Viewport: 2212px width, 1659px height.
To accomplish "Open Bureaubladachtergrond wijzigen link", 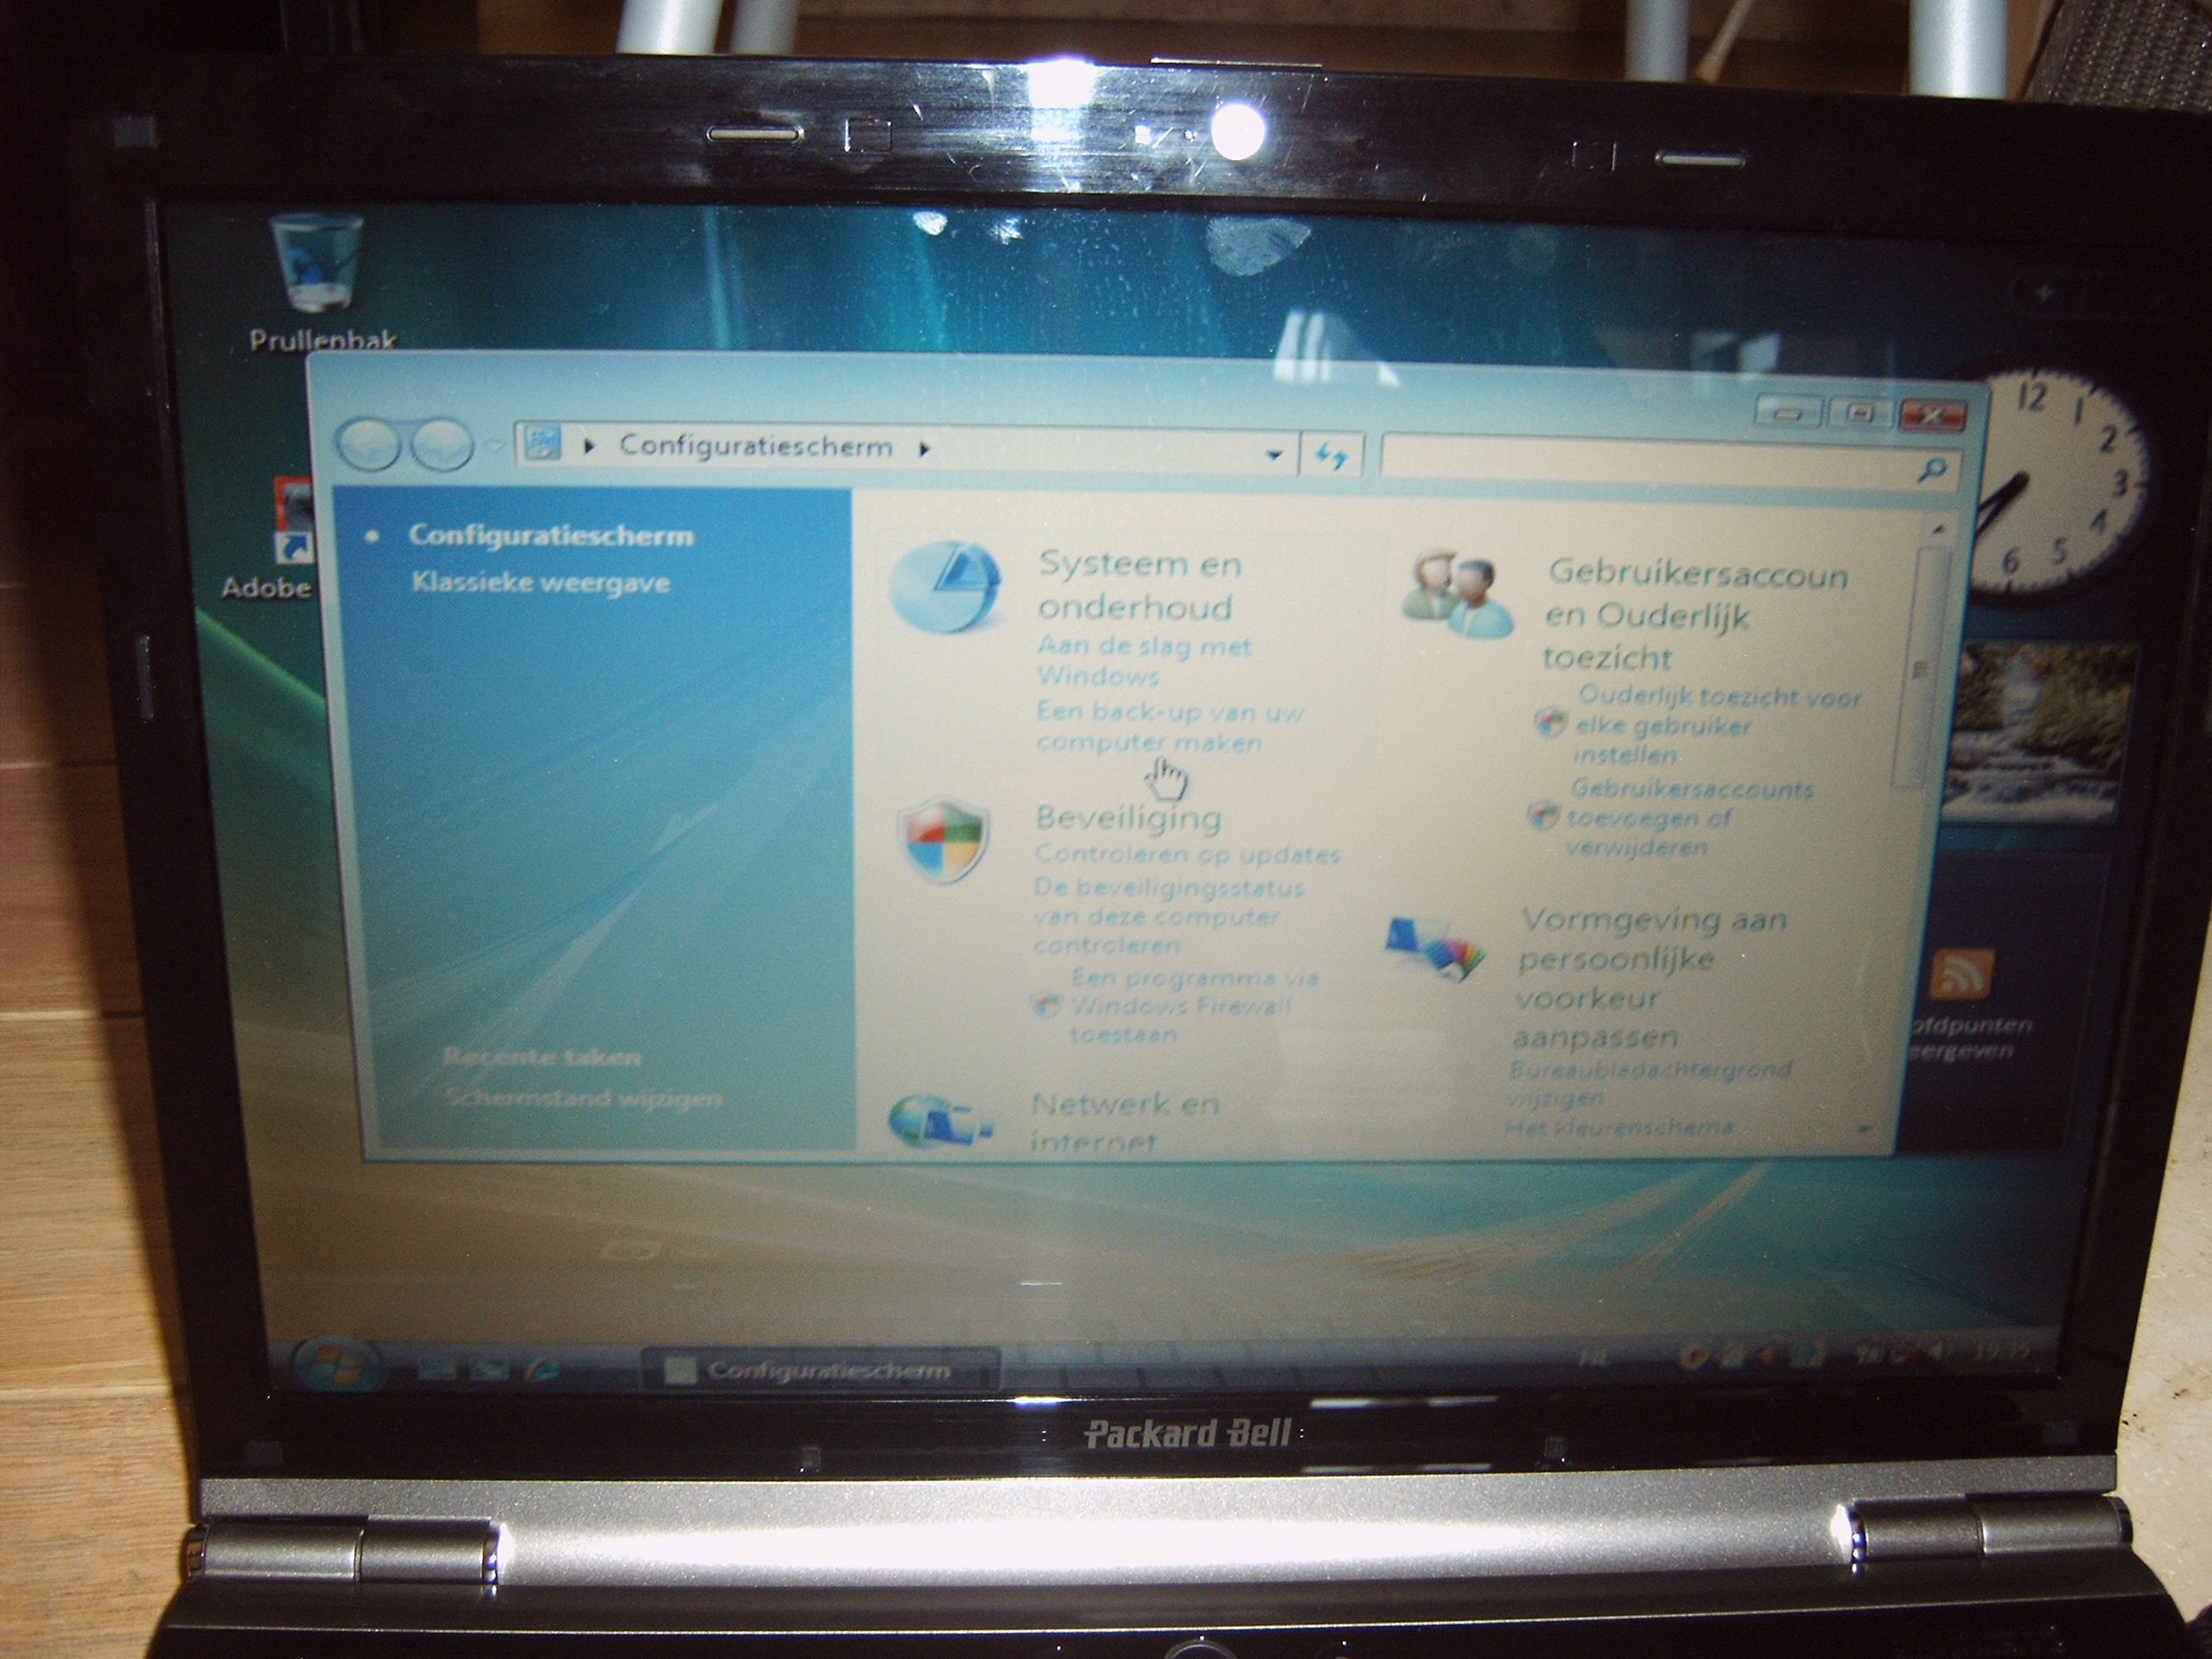I will point(1650,1083).
